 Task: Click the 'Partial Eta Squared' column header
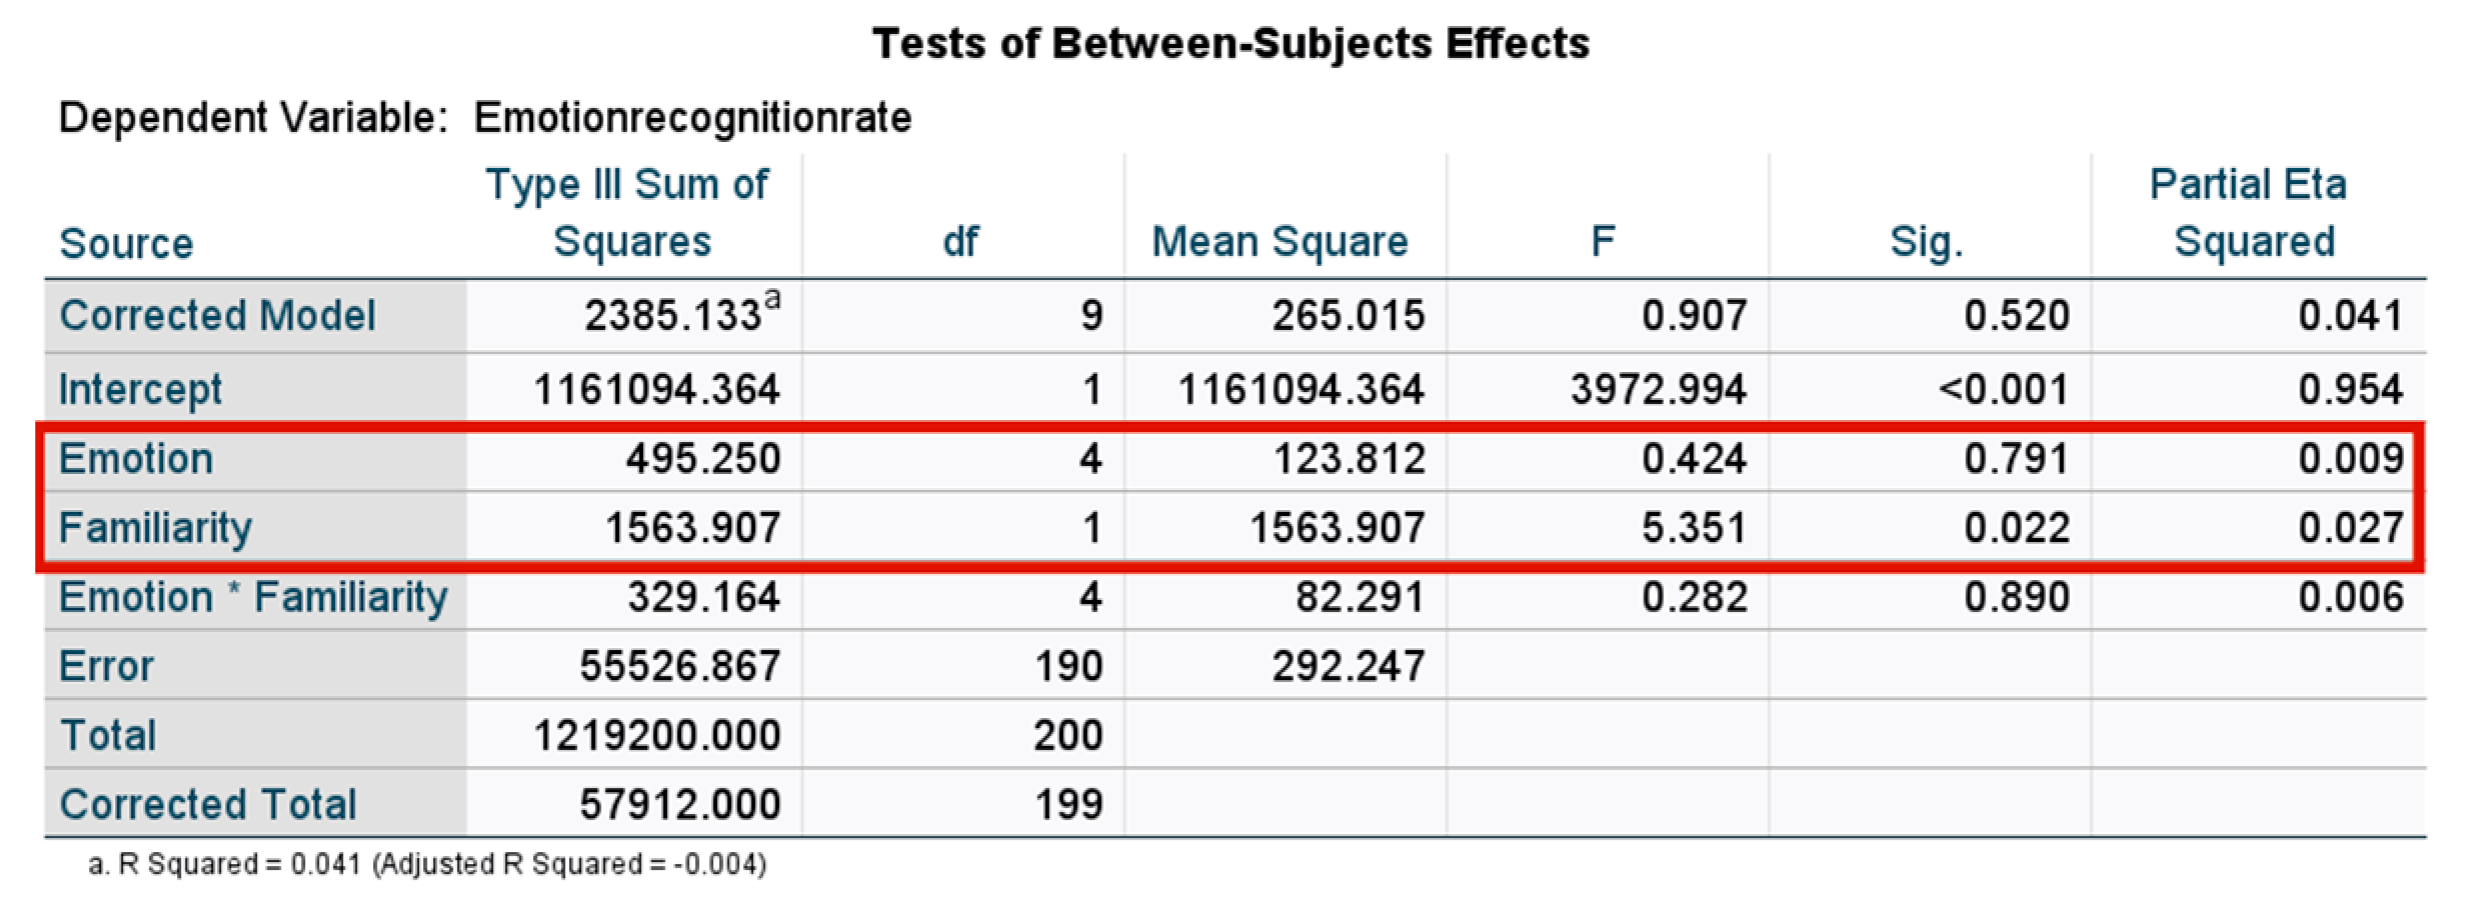[x=2250, y=213]
